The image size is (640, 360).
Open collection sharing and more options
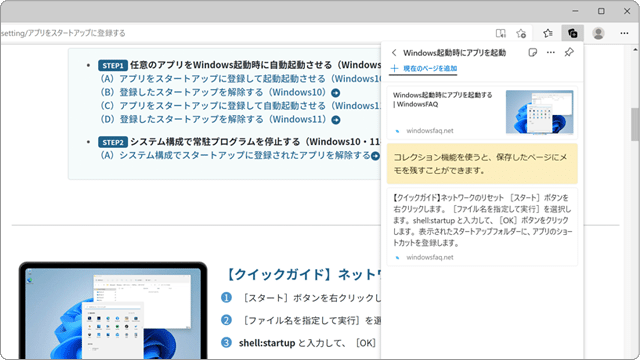(x=551, y=52)
